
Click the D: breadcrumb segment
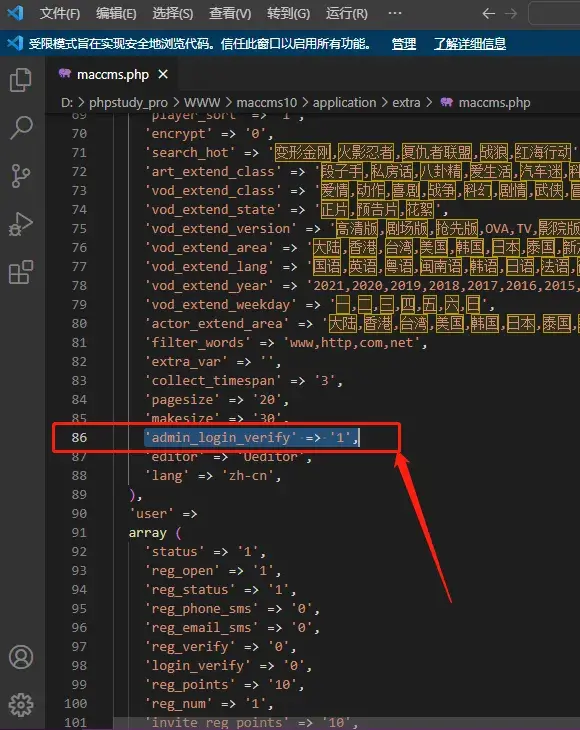click(x=67, y=102)
